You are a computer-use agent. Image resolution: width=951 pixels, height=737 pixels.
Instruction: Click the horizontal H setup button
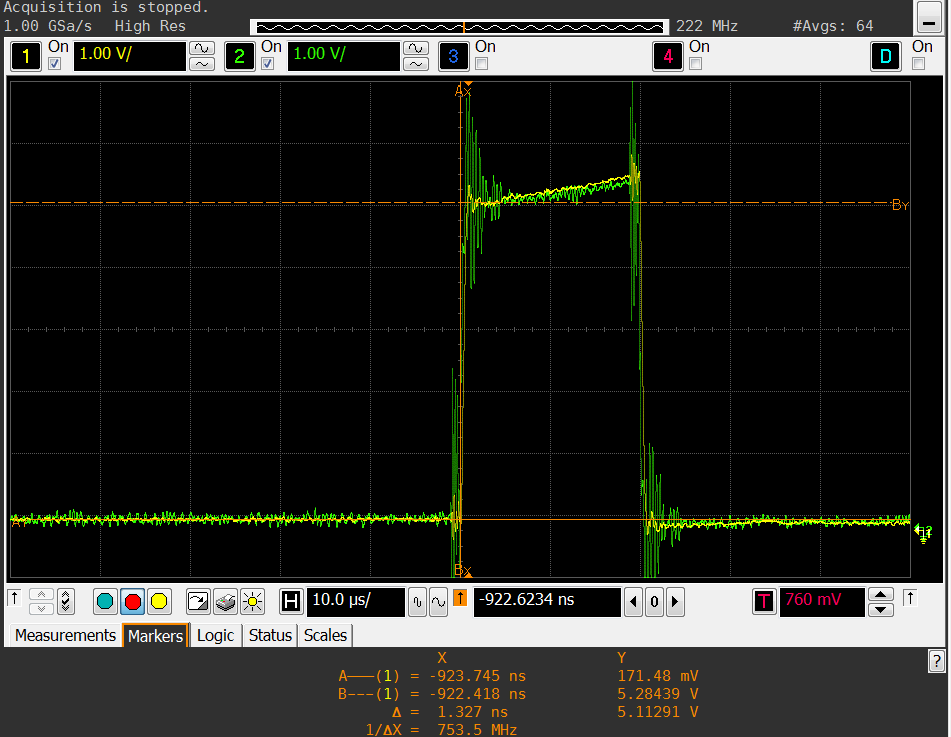point(291,601)
